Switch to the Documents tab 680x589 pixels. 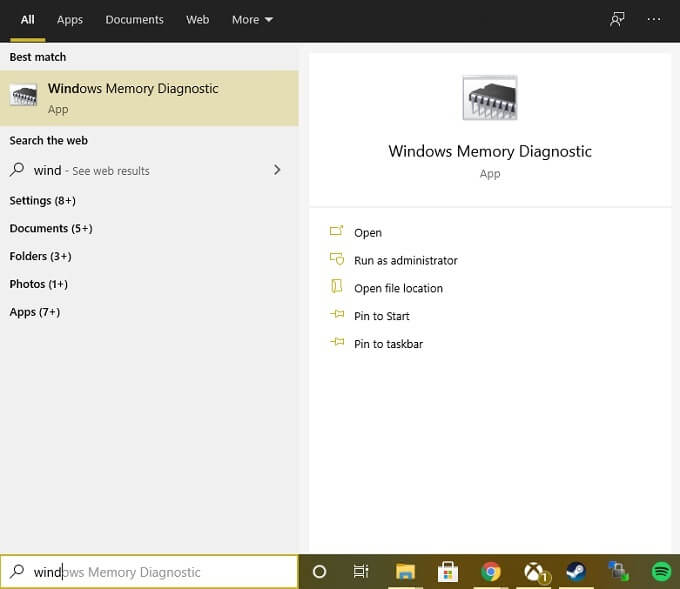tap(134, 19)
